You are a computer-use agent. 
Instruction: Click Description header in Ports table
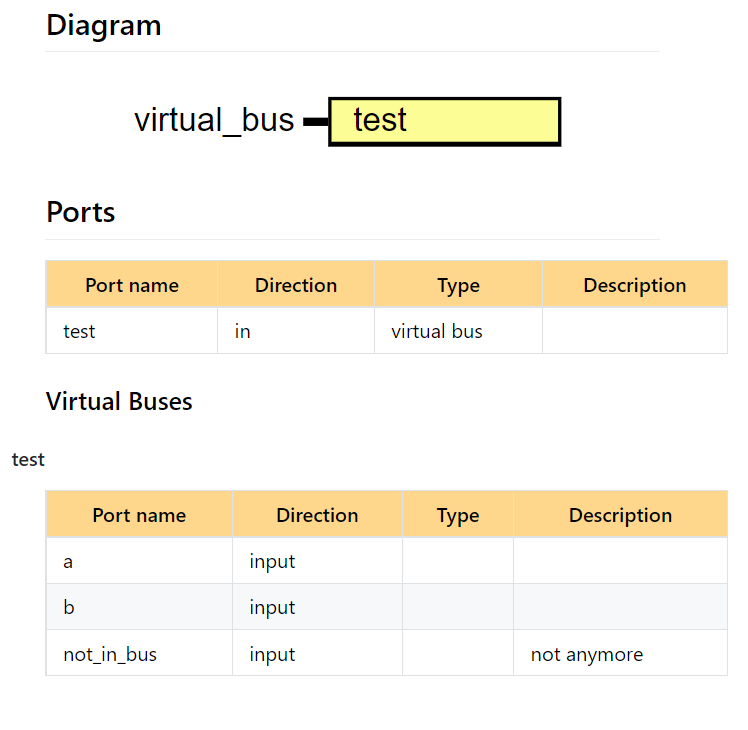point(635,285)
